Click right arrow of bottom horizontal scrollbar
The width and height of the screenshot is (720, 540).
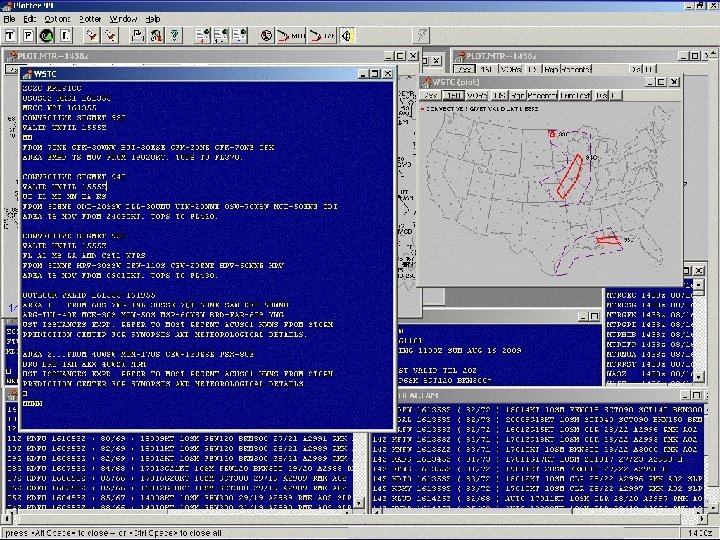[x=701, y=518]
